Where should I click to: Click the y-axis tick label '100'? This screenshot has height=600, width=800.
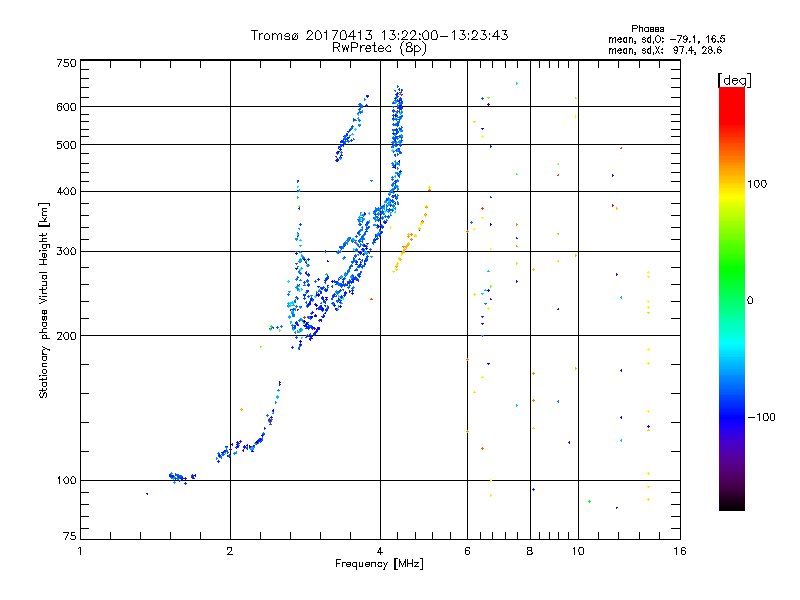(x=67, y=480)
